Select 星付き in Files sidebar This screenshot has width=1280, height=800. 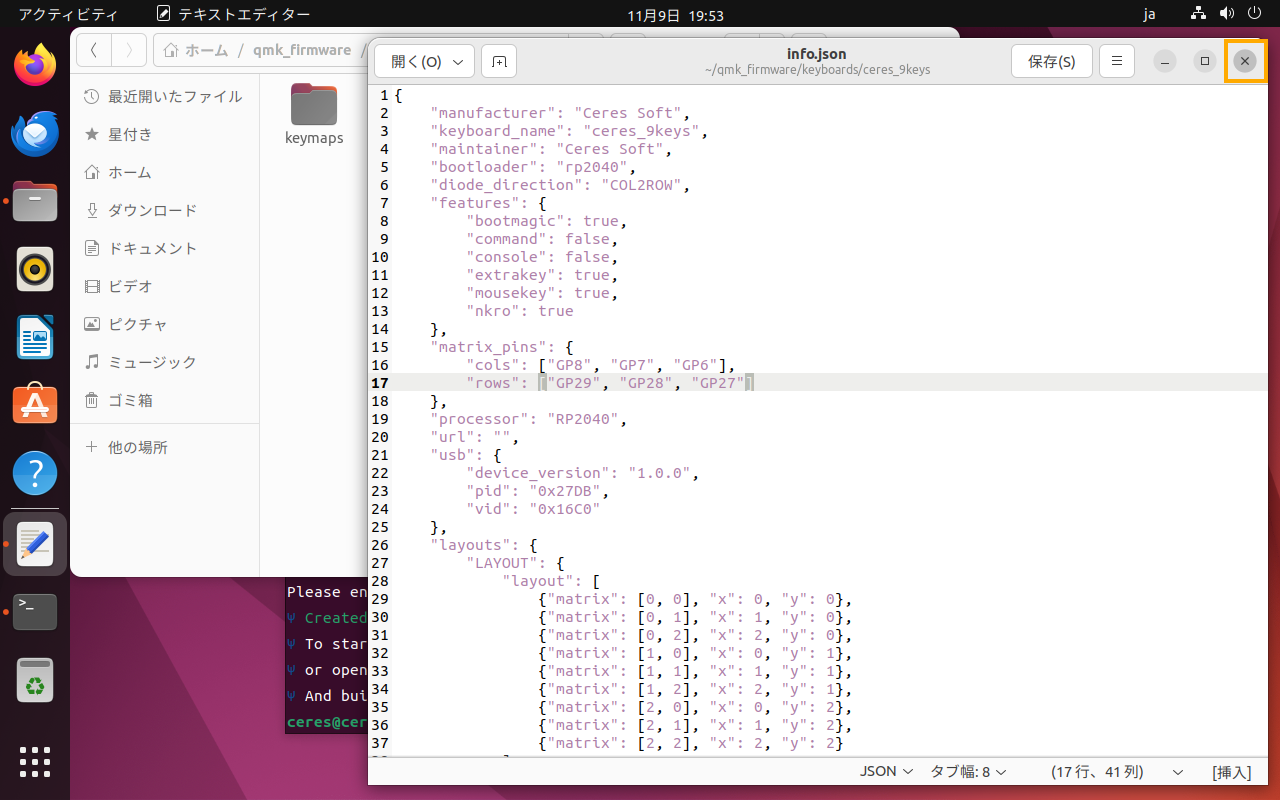pos(165,134)
